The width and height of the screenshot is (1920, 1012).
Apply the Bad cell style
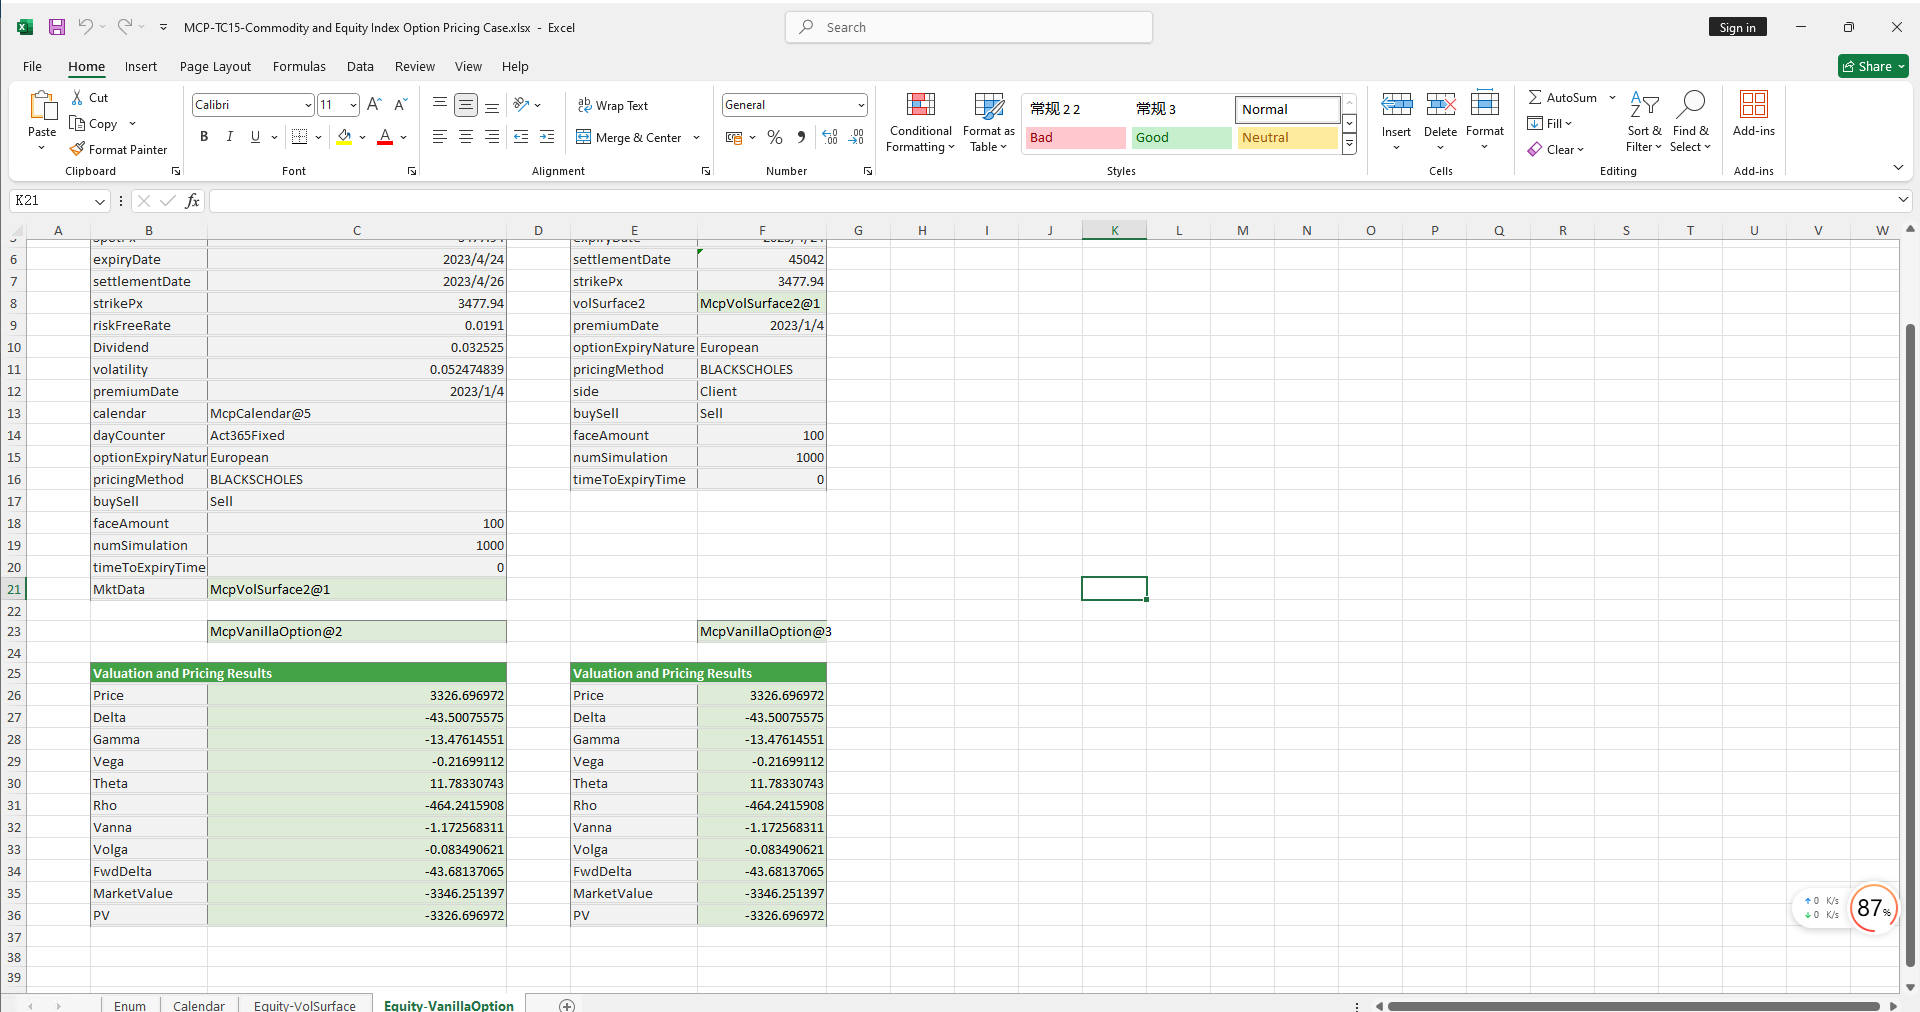click(x=1076, y=138)
